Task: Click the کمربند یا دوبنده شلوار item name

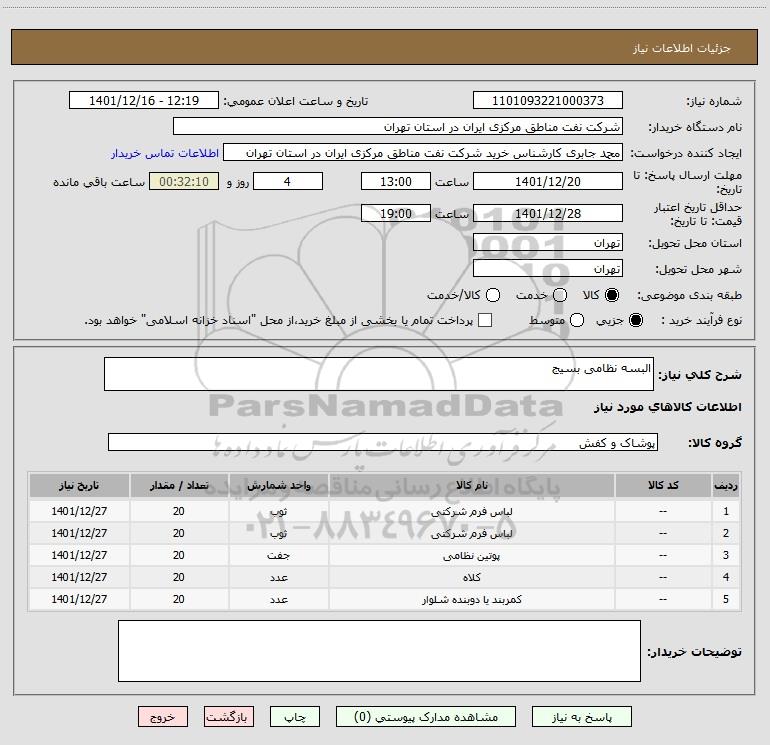Action: (471, 600)
